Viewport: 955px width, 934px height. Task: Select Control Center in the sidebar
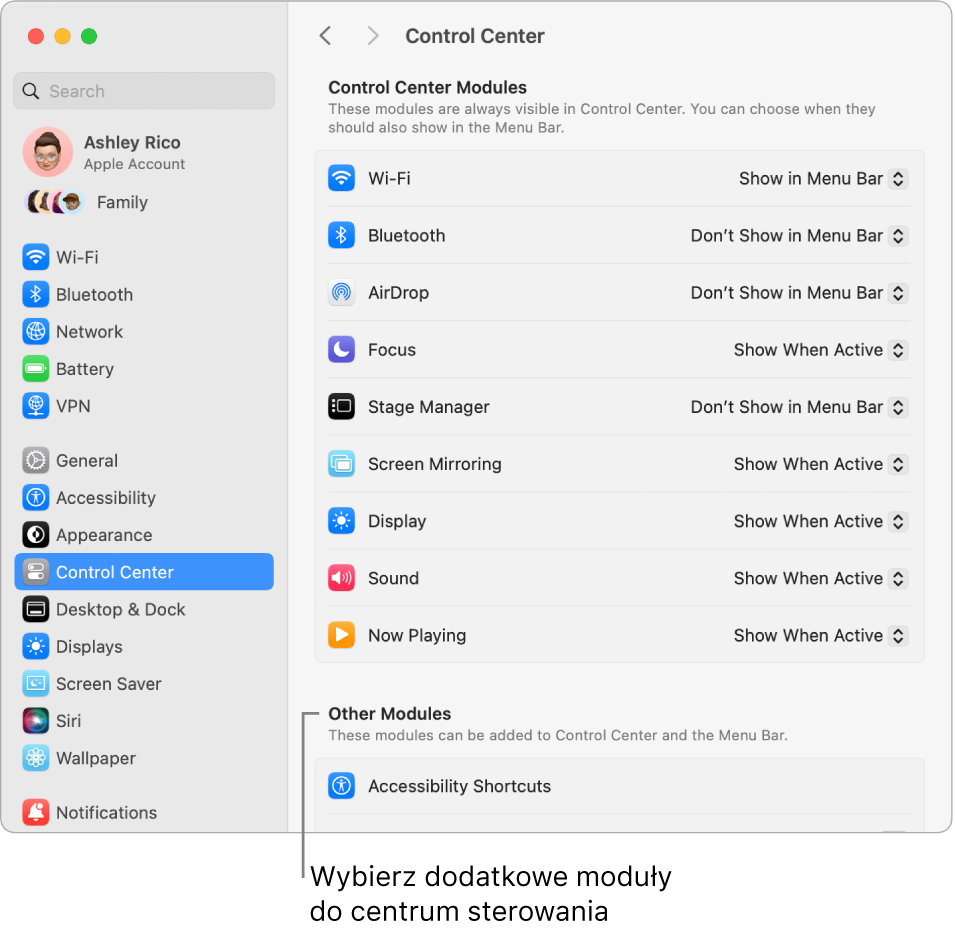(x=144, y=572)
